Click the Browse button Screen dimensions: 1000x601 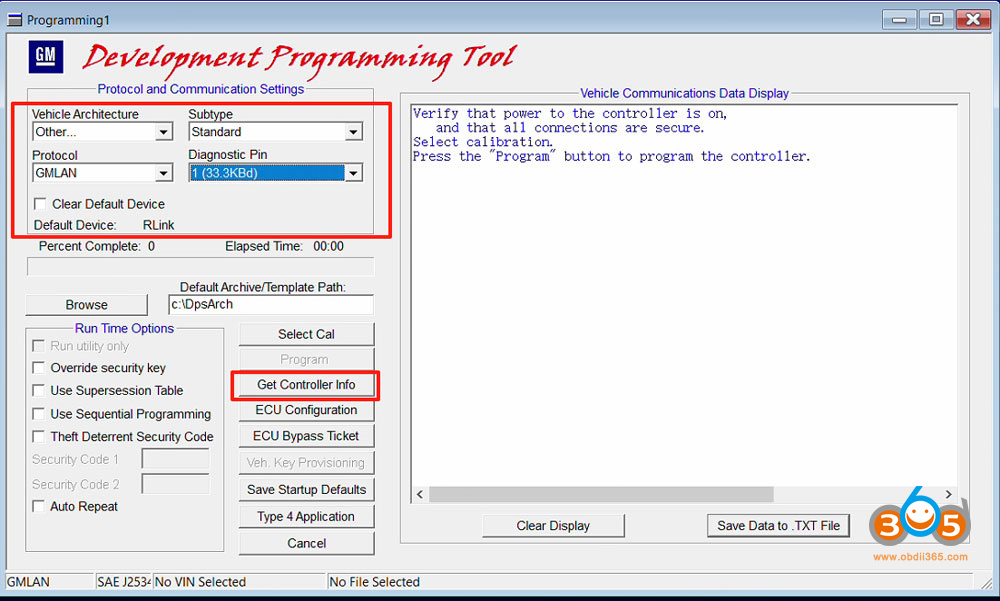pyautogui.click(x=86, y=305)
